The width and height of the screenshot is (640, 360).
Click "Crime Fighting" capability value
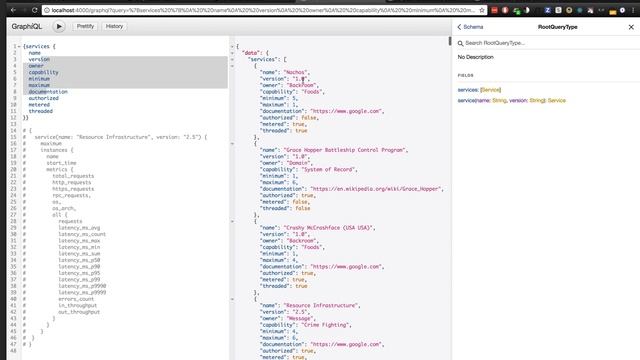(x=326, y=325)
